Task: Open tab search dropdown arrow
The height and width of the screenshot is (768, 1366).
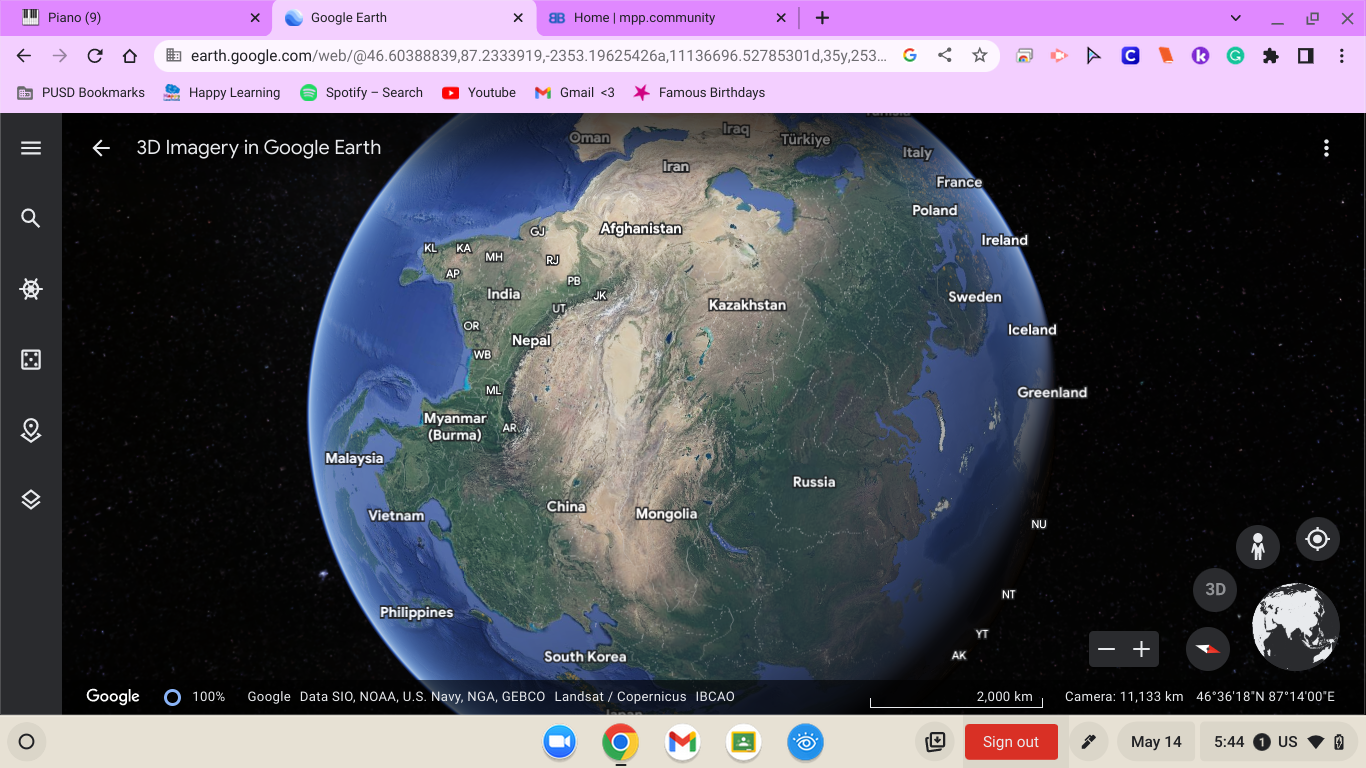Action: tap(1236, 18)
